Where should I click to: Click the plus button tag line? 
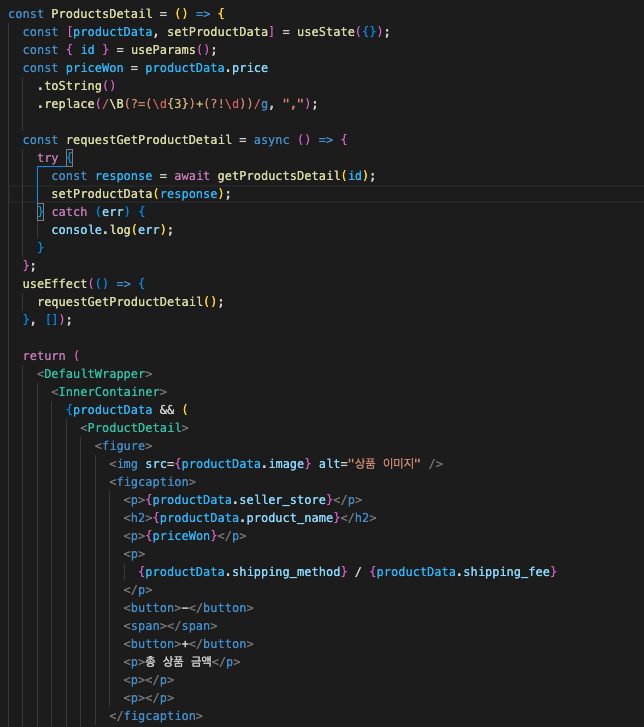coord(188,644)
